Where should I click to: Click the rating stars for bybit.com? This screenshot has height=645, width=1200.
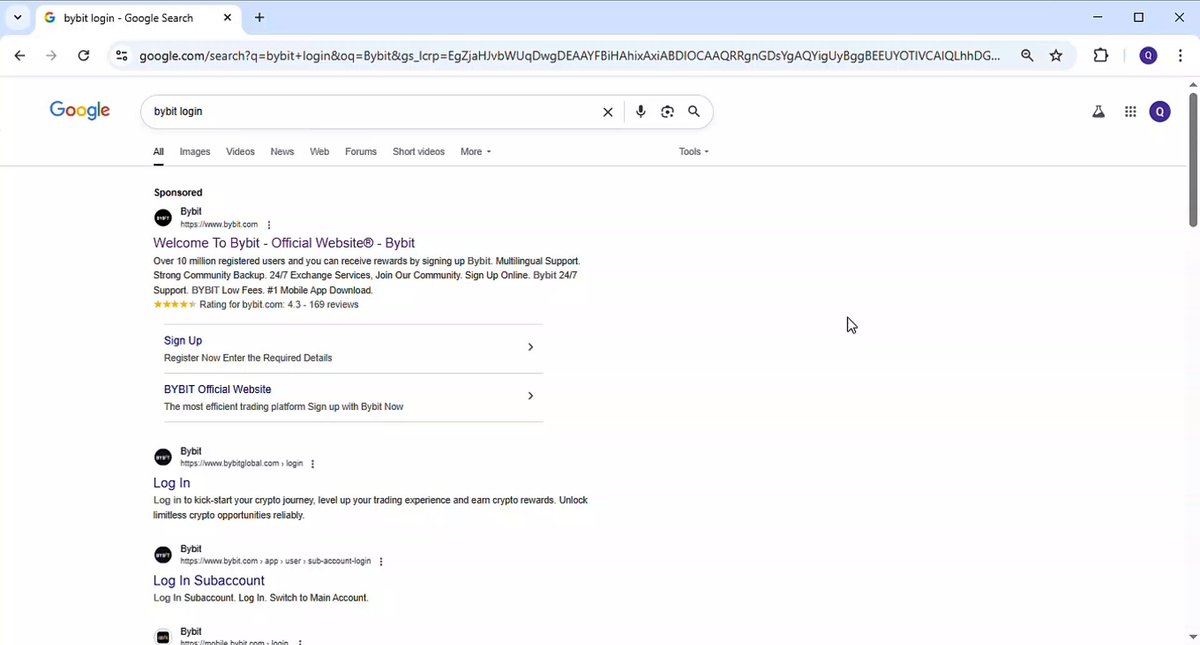point(175,305)
